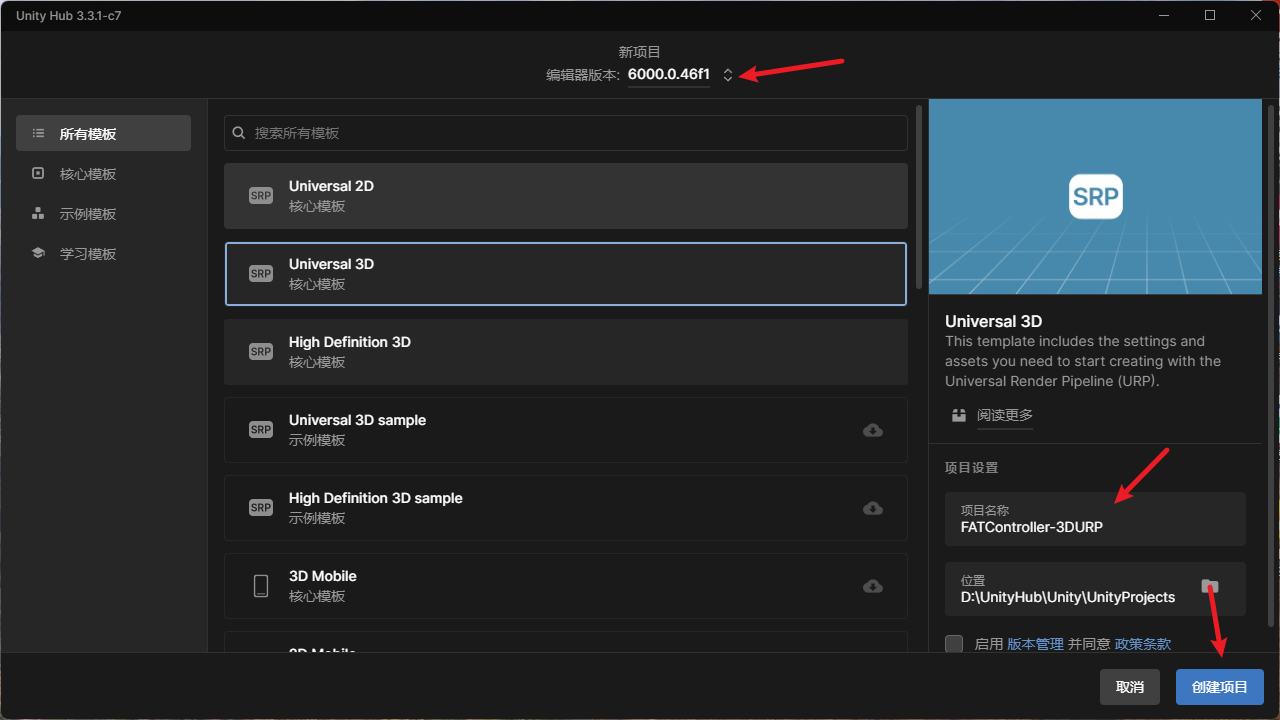Click SRP icon of High Definition 3D sample
This screenshot has width=1280, height=720.
pos(261,508)
